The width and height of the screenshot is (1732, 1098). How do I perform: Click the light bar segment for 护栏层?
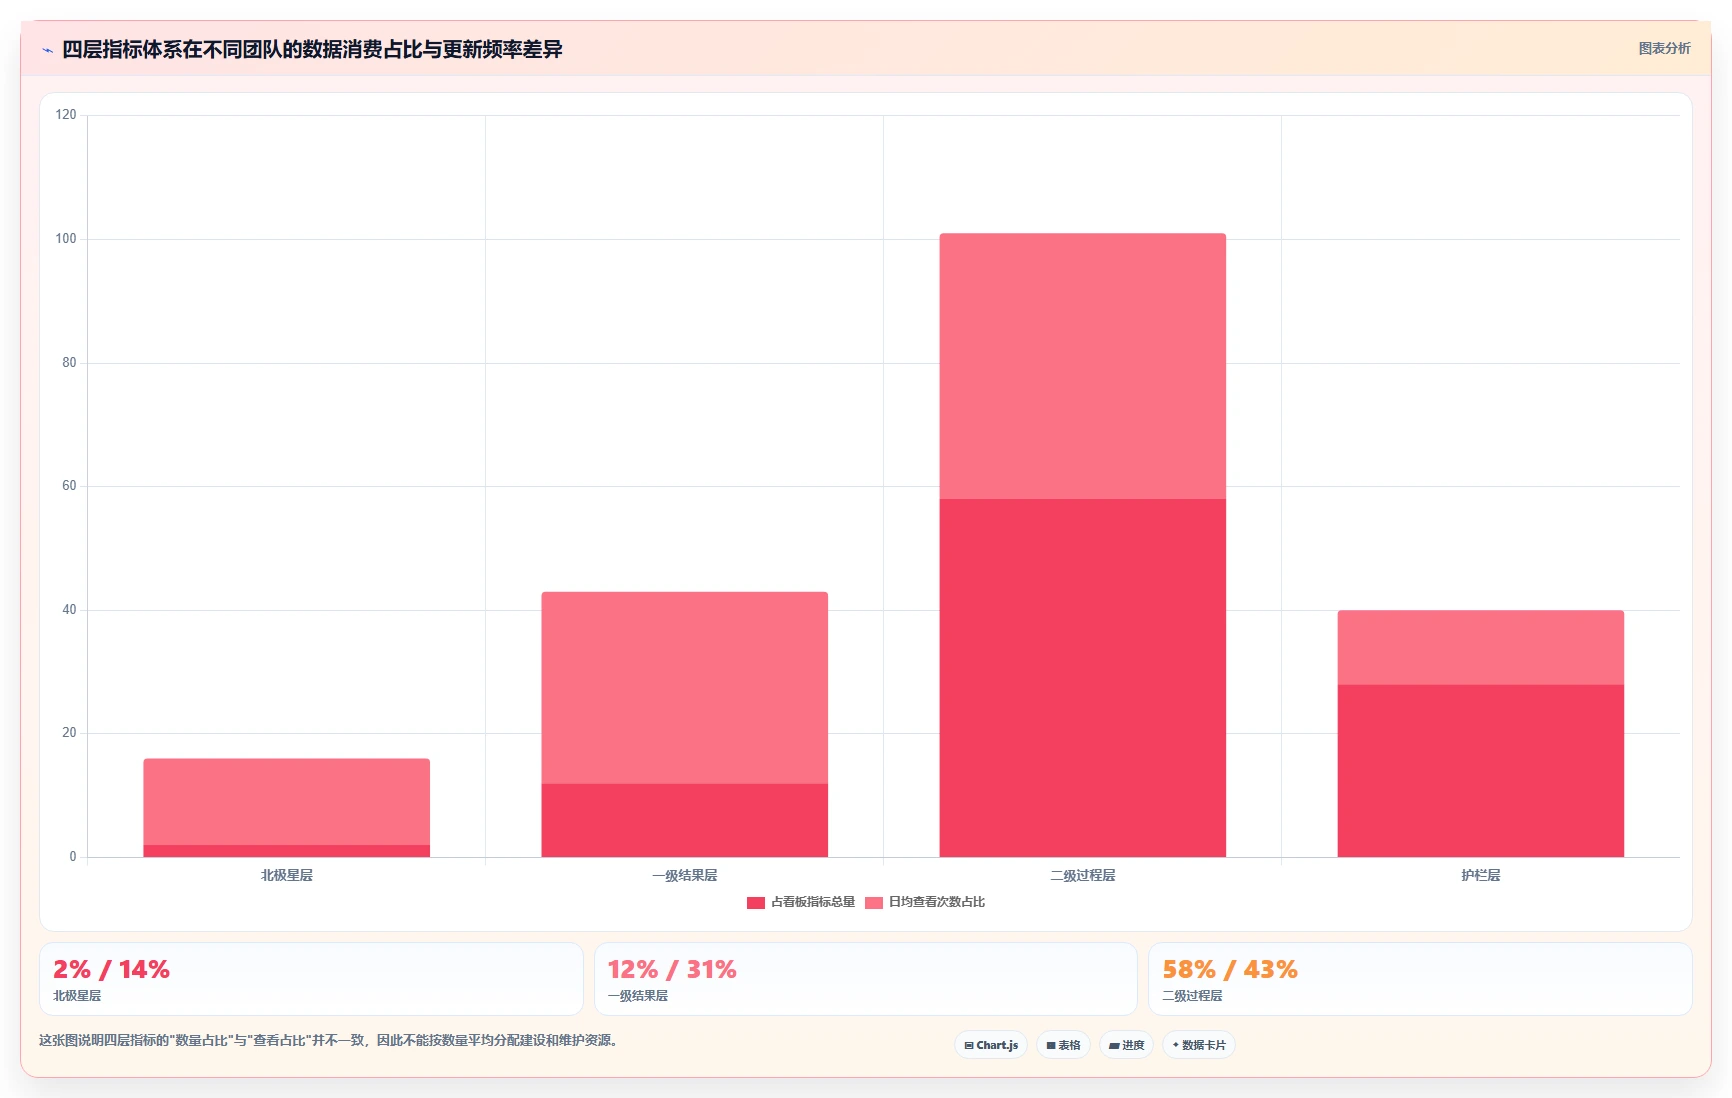tap(1481, 648)
